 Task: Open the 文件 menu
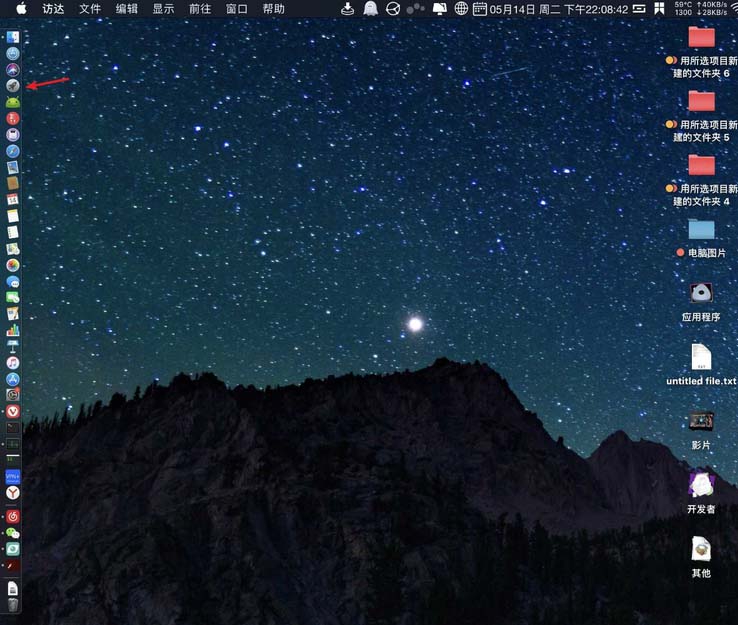90,8
